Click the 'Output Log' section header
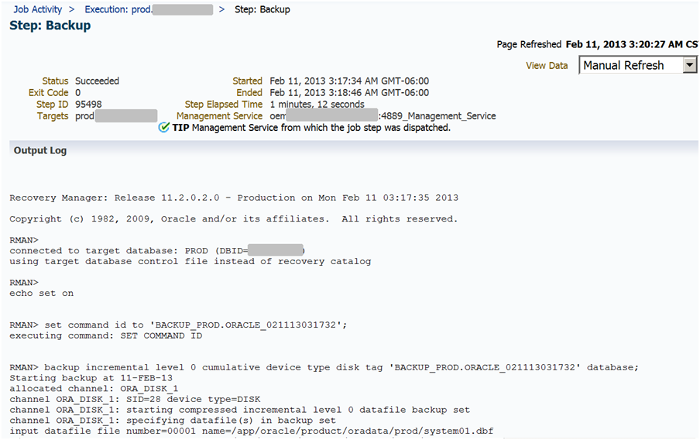Screen dimensions: 700x440 (x=40, y=150)
